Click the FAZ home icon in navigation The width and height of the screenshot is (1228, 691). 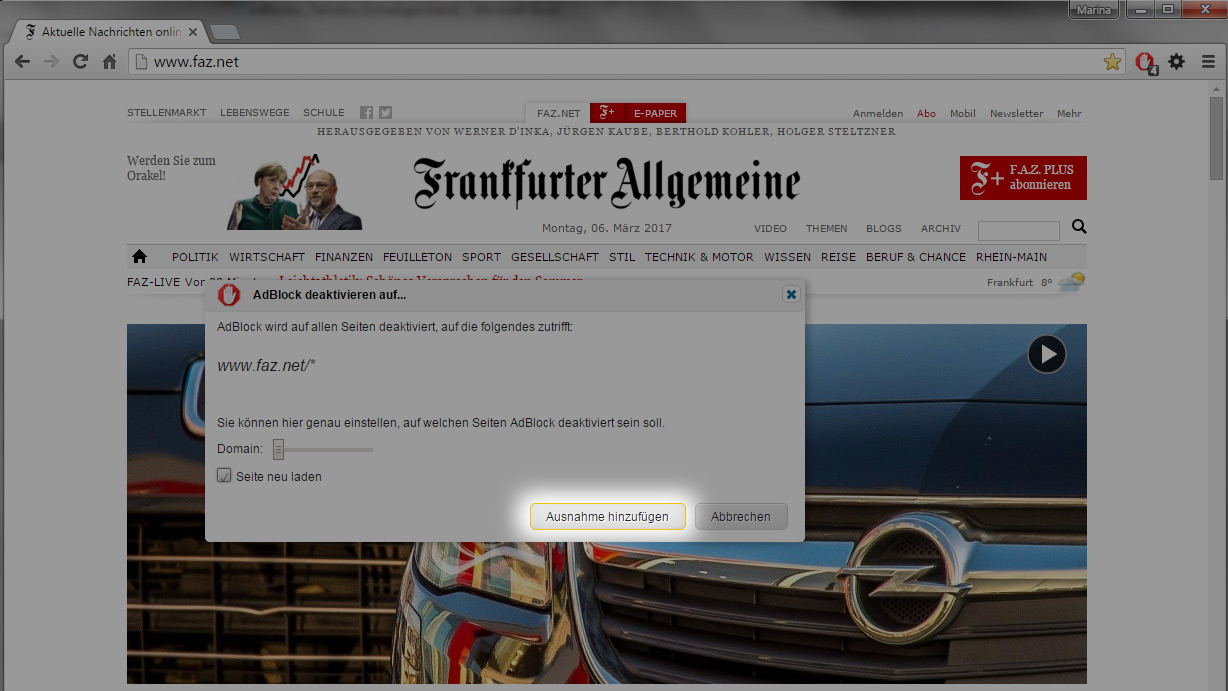click(140, 257)
